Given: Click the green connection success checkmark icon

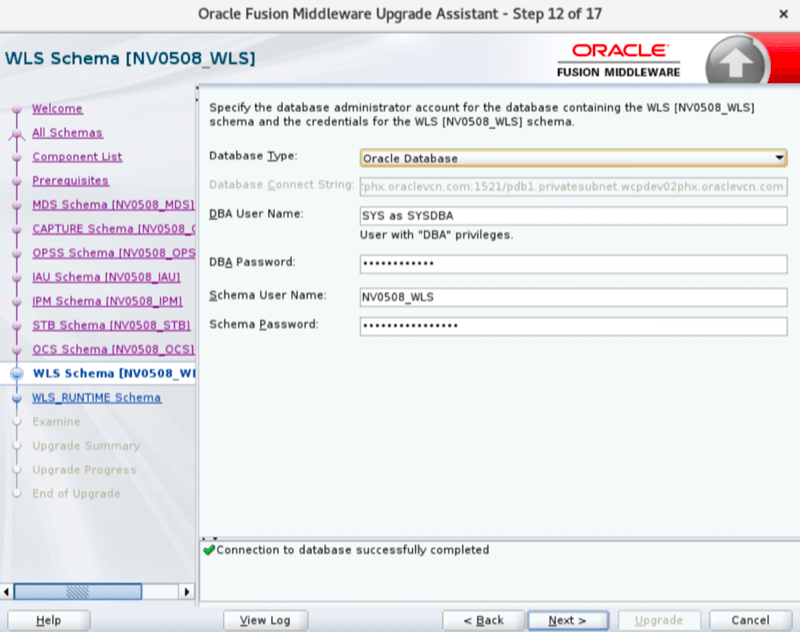Looking at the screenshot, I should [209, 550].
